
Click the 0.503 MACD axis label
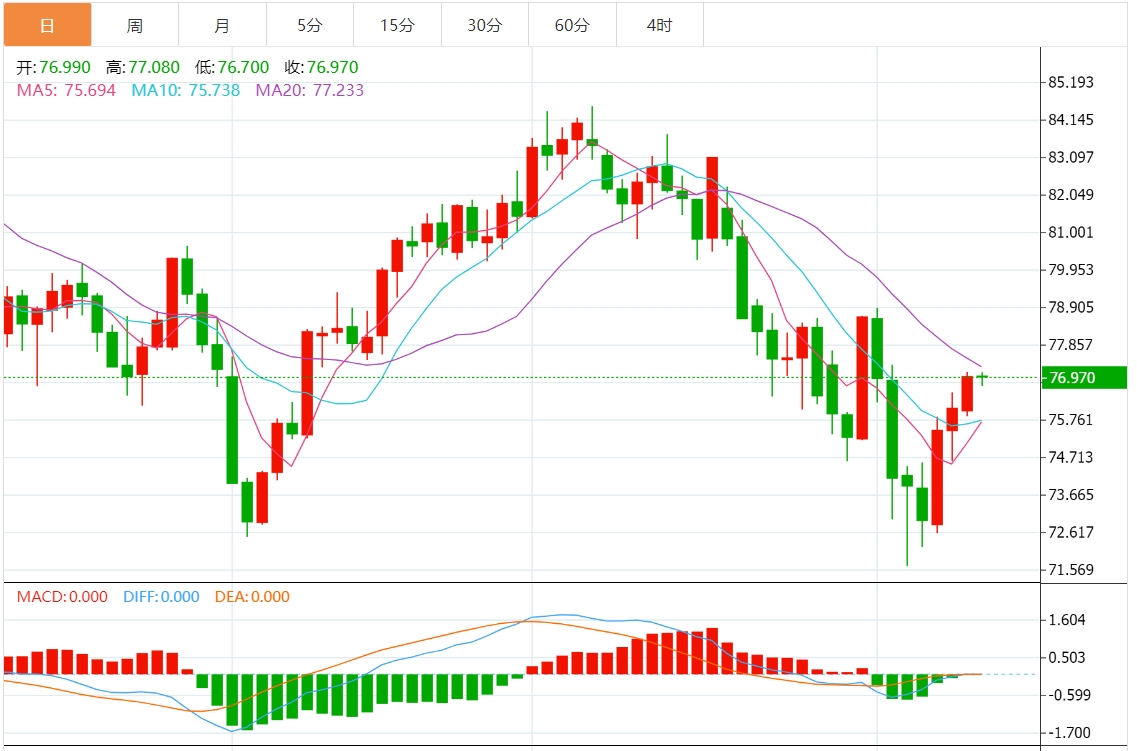pos(1067,657)
